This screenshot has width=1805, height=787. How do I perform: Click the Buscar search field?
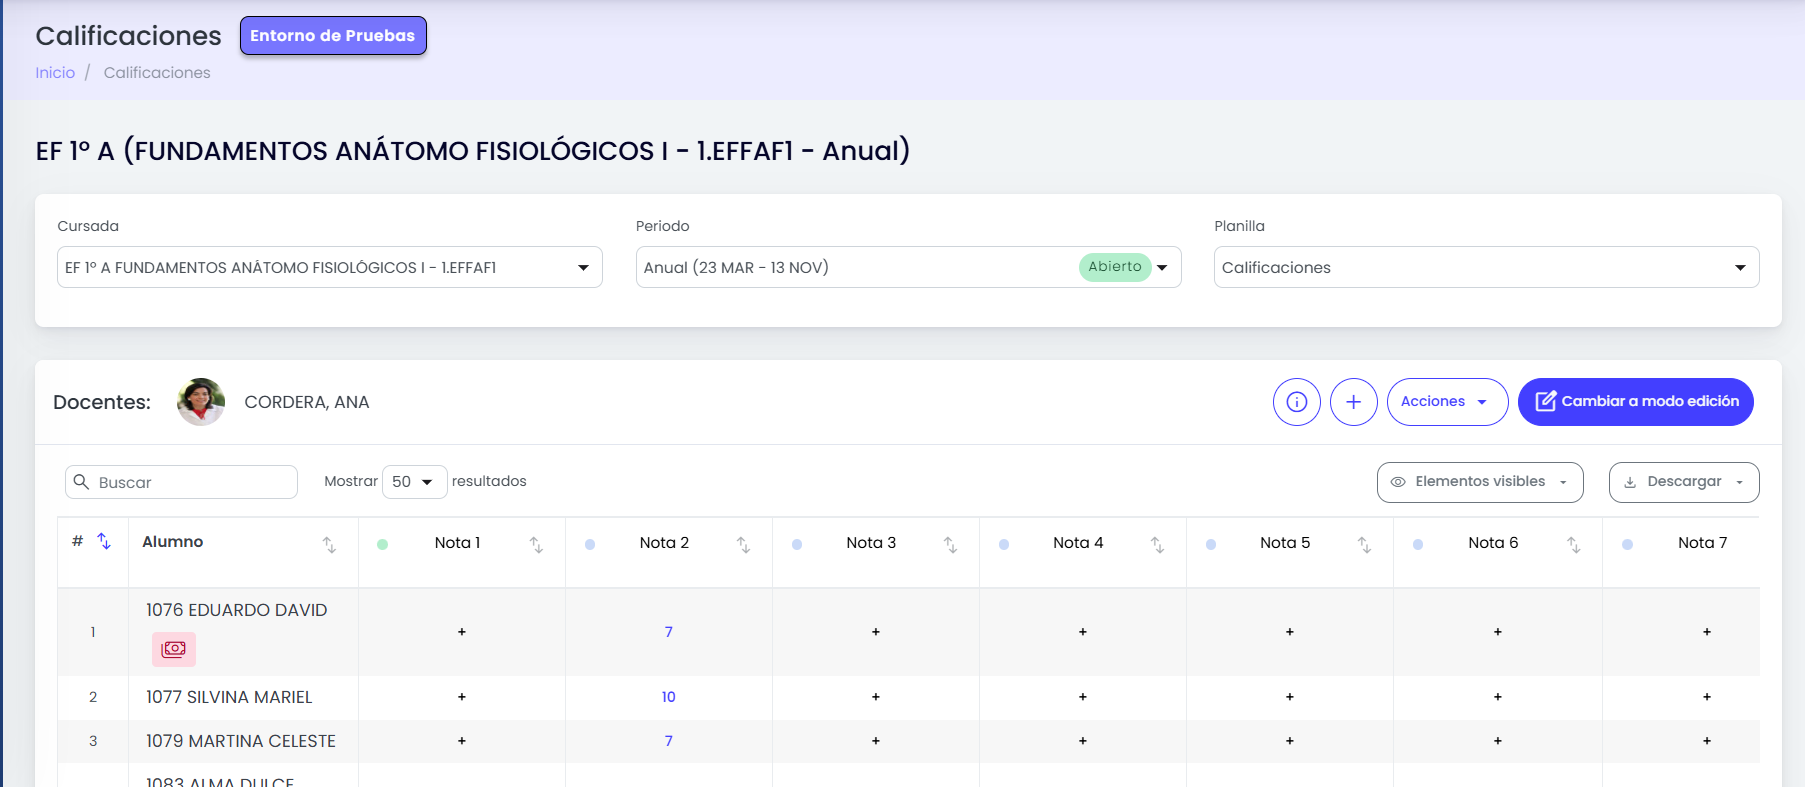(x=181, y=482)
